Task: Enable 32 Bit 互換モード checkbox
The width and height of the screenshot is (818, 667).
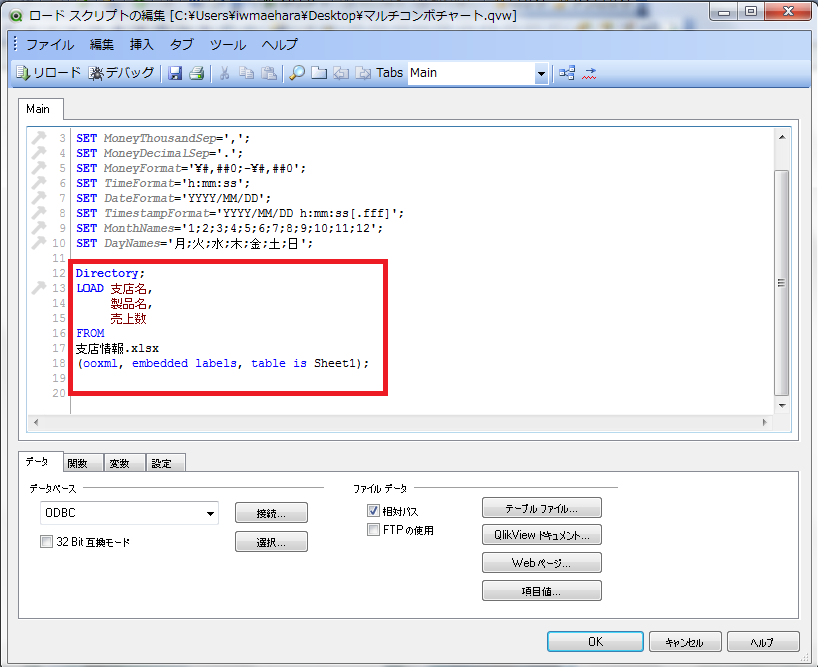Action: 46,542
